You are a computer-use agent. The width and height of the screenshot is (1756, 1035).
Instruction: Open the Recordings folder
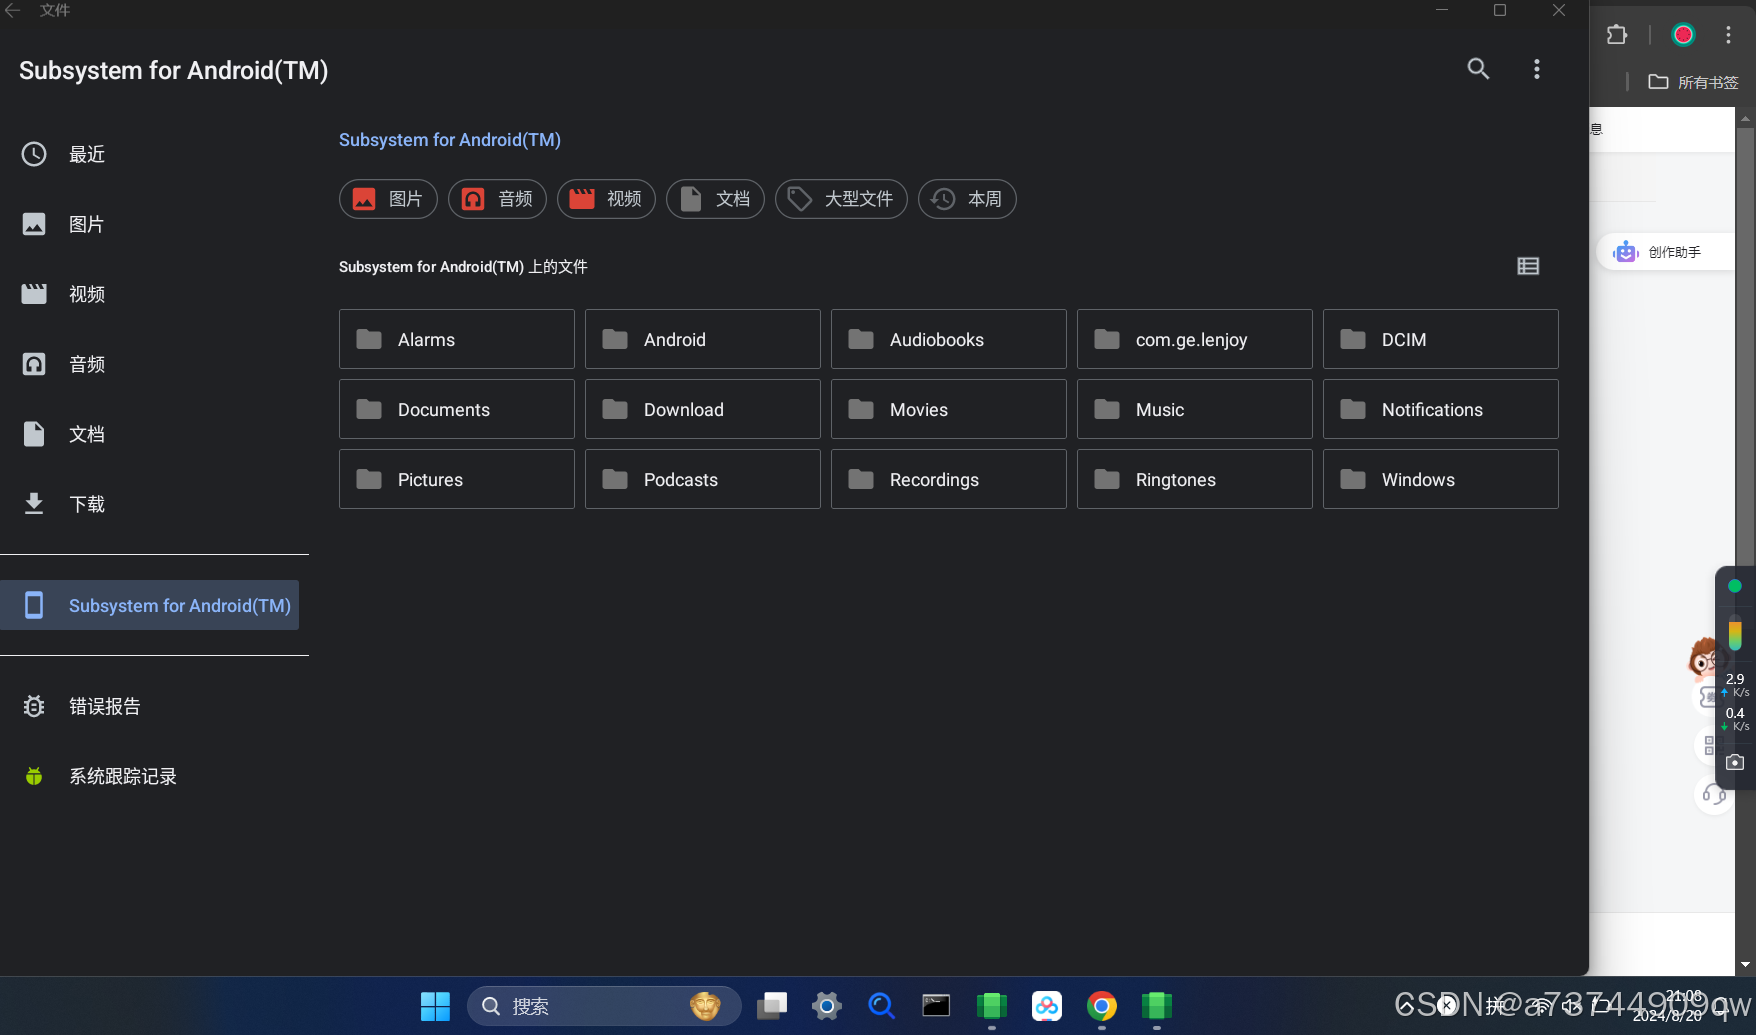point(949,479)
